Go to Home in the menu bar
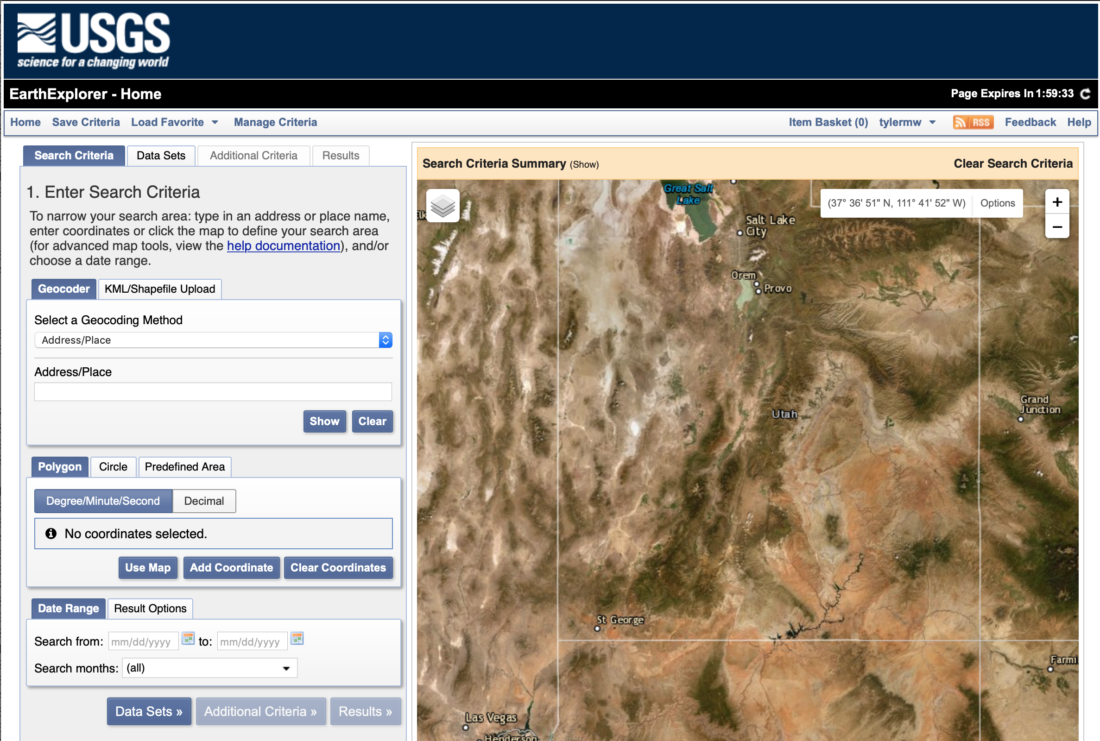1100x741 pixels. click(25, 122)
